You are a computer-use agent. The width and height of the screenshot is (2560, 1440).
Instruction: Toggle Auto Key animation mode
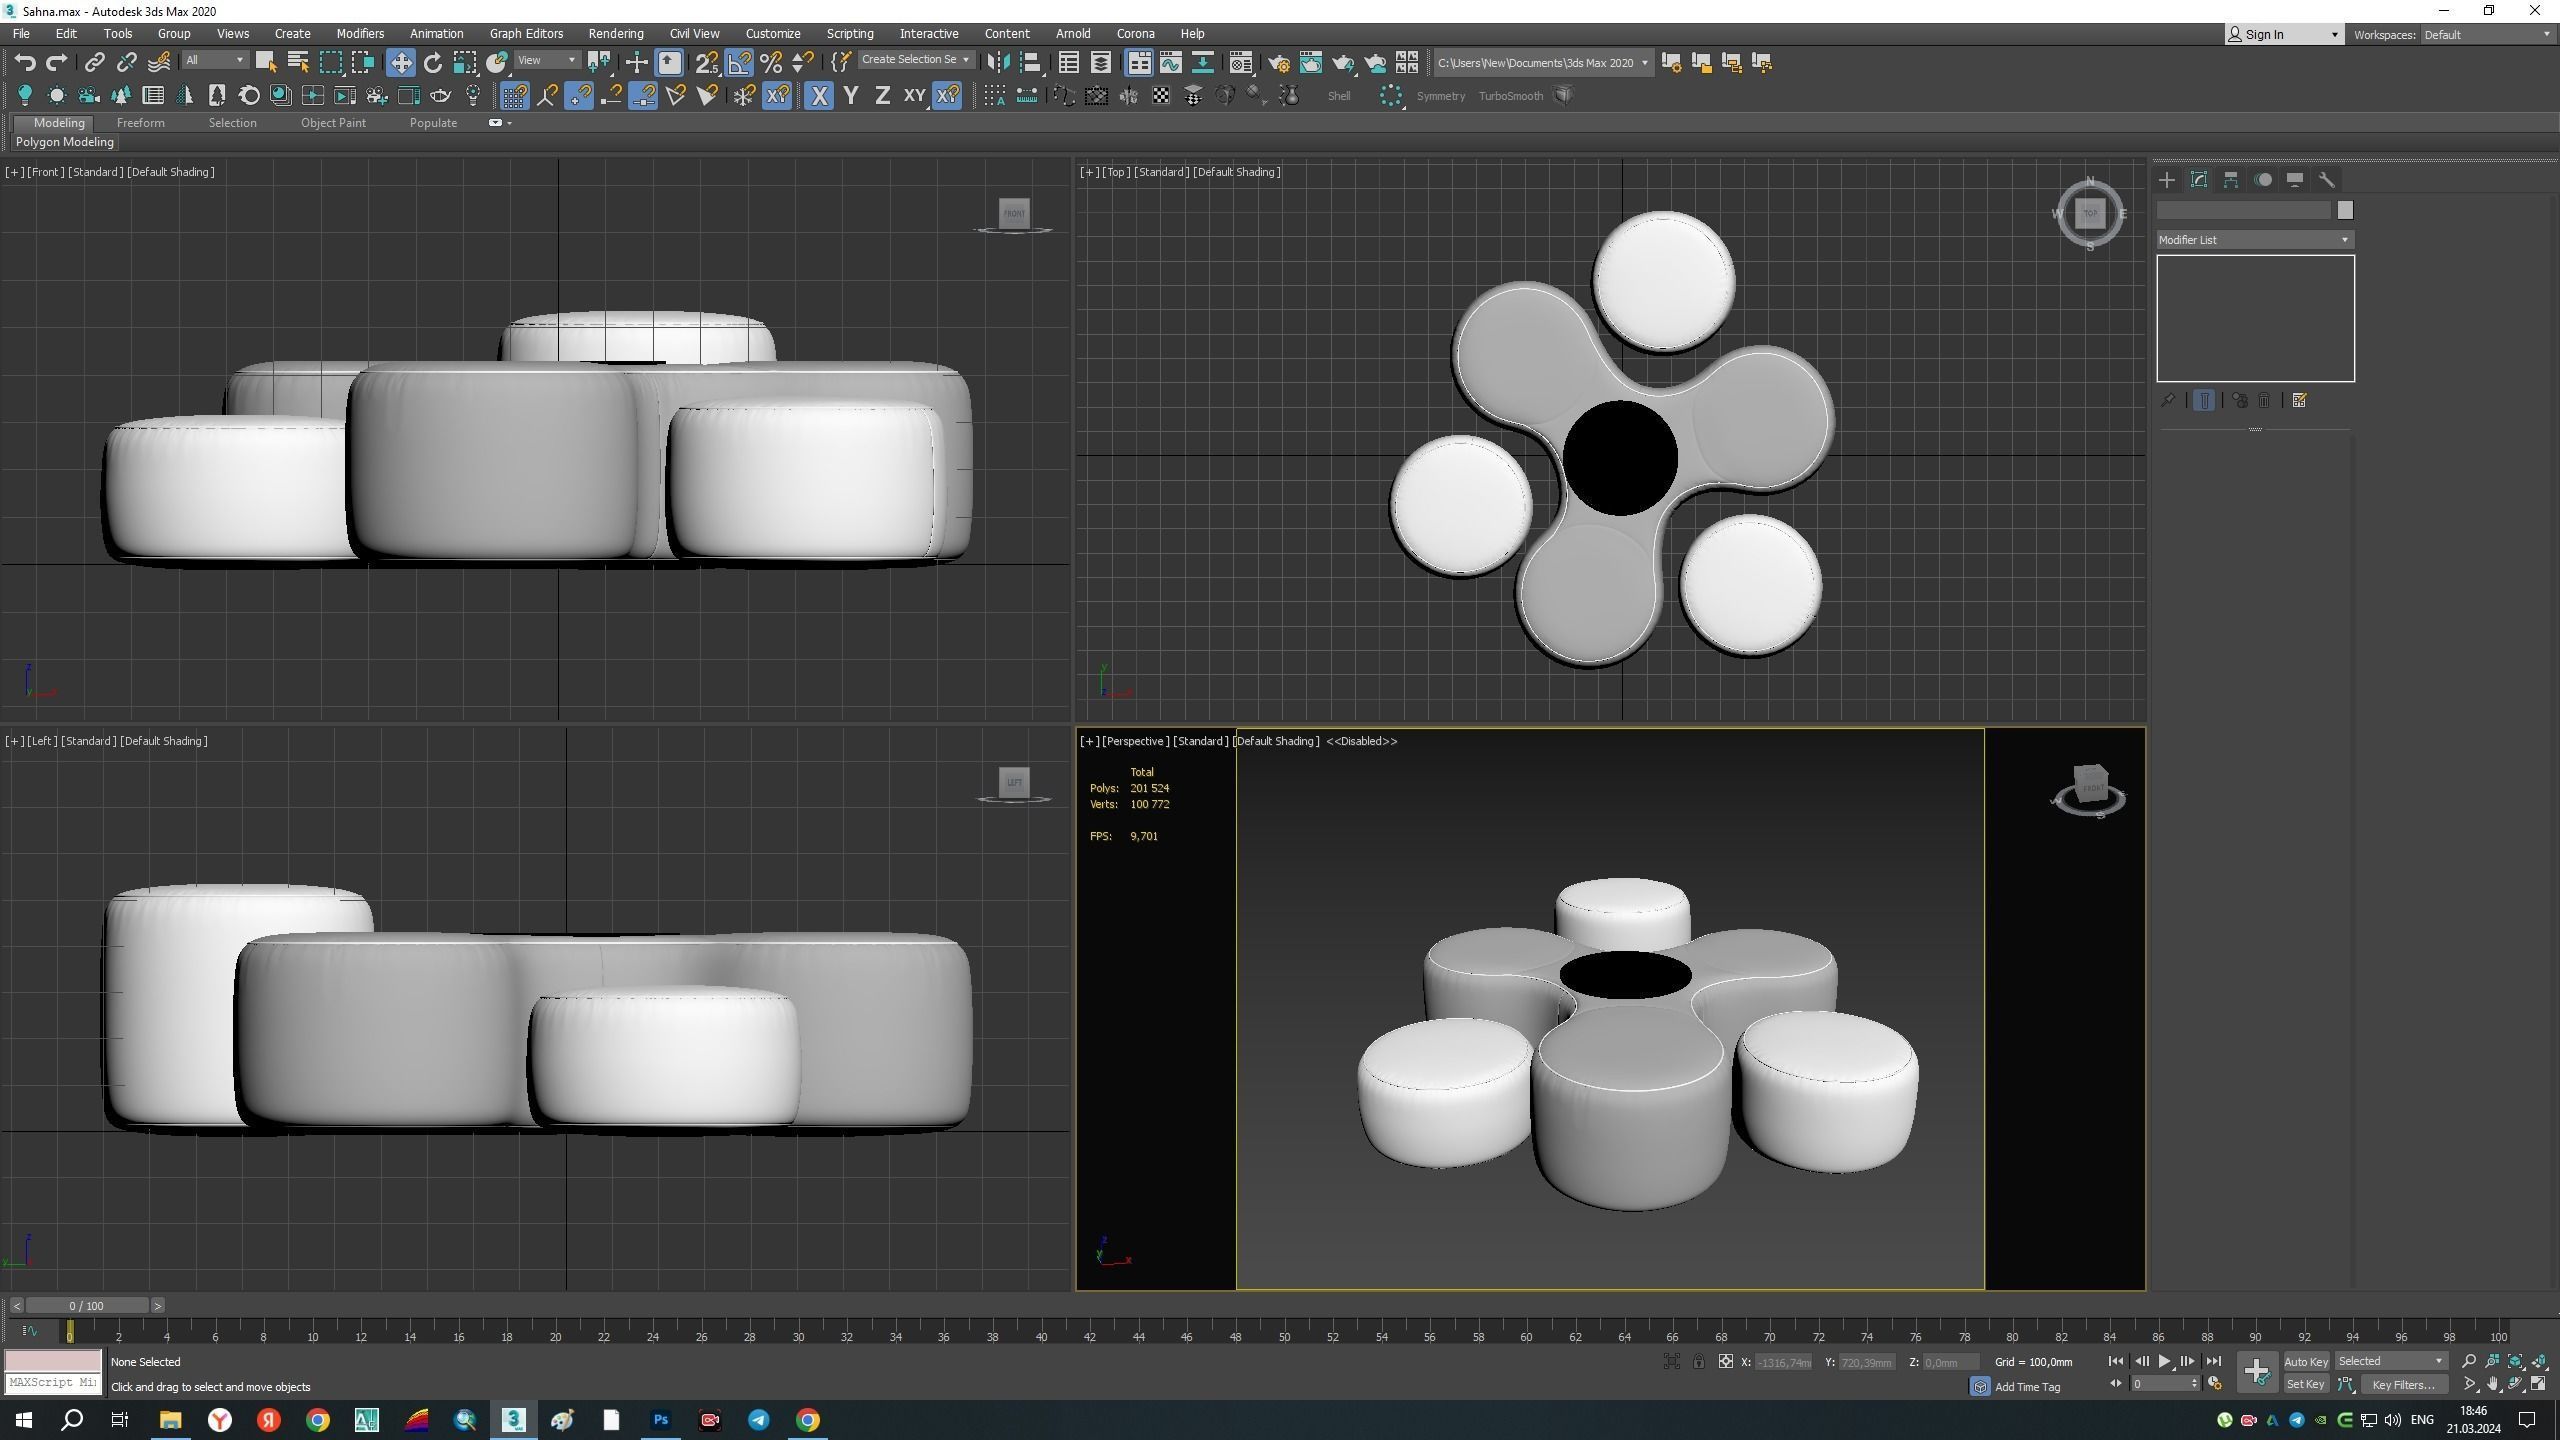pyautogui.click(x=2306, y=1362)
